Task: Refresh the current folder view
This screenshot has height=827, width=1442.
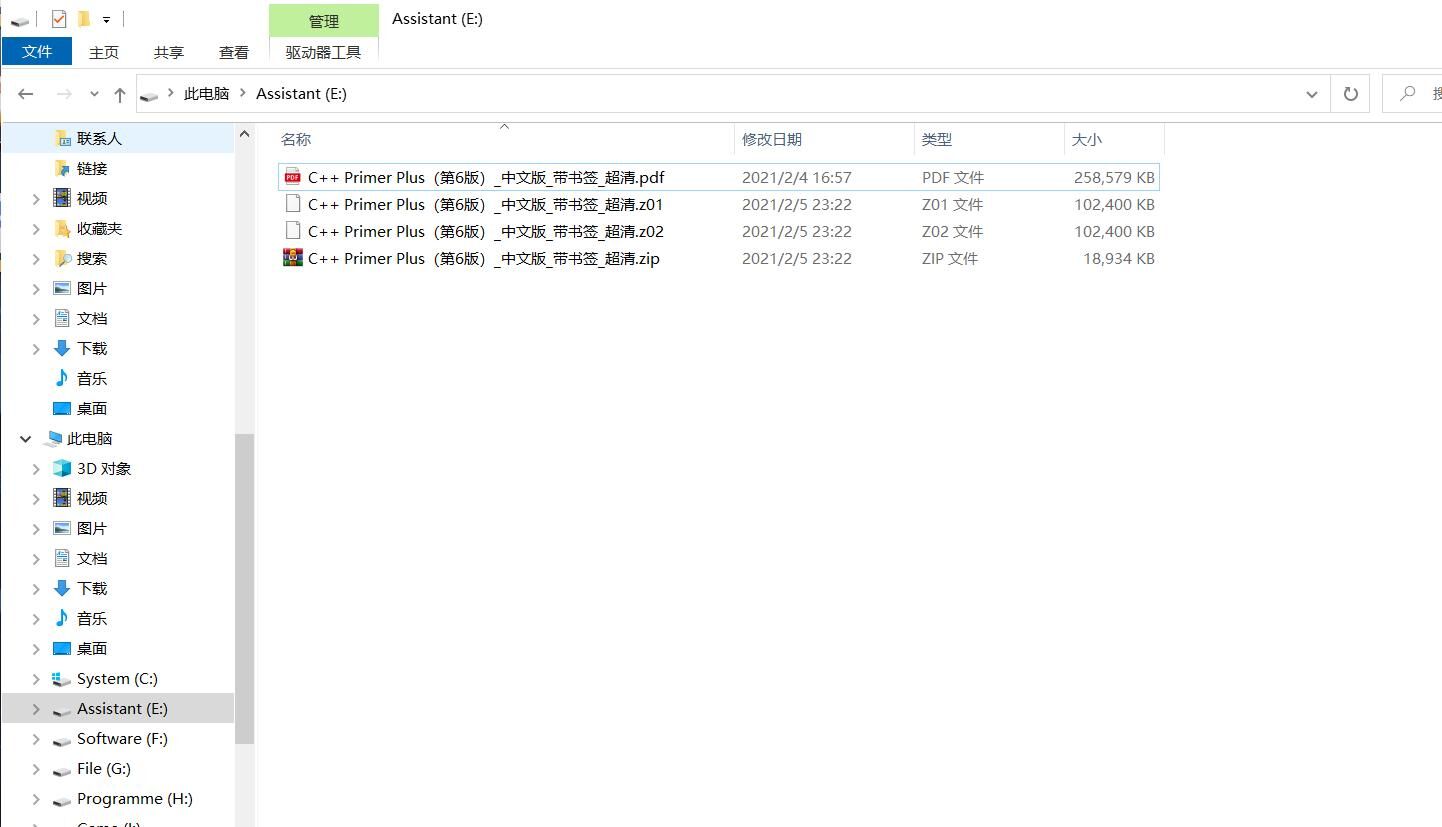Action: (1350, 94)
